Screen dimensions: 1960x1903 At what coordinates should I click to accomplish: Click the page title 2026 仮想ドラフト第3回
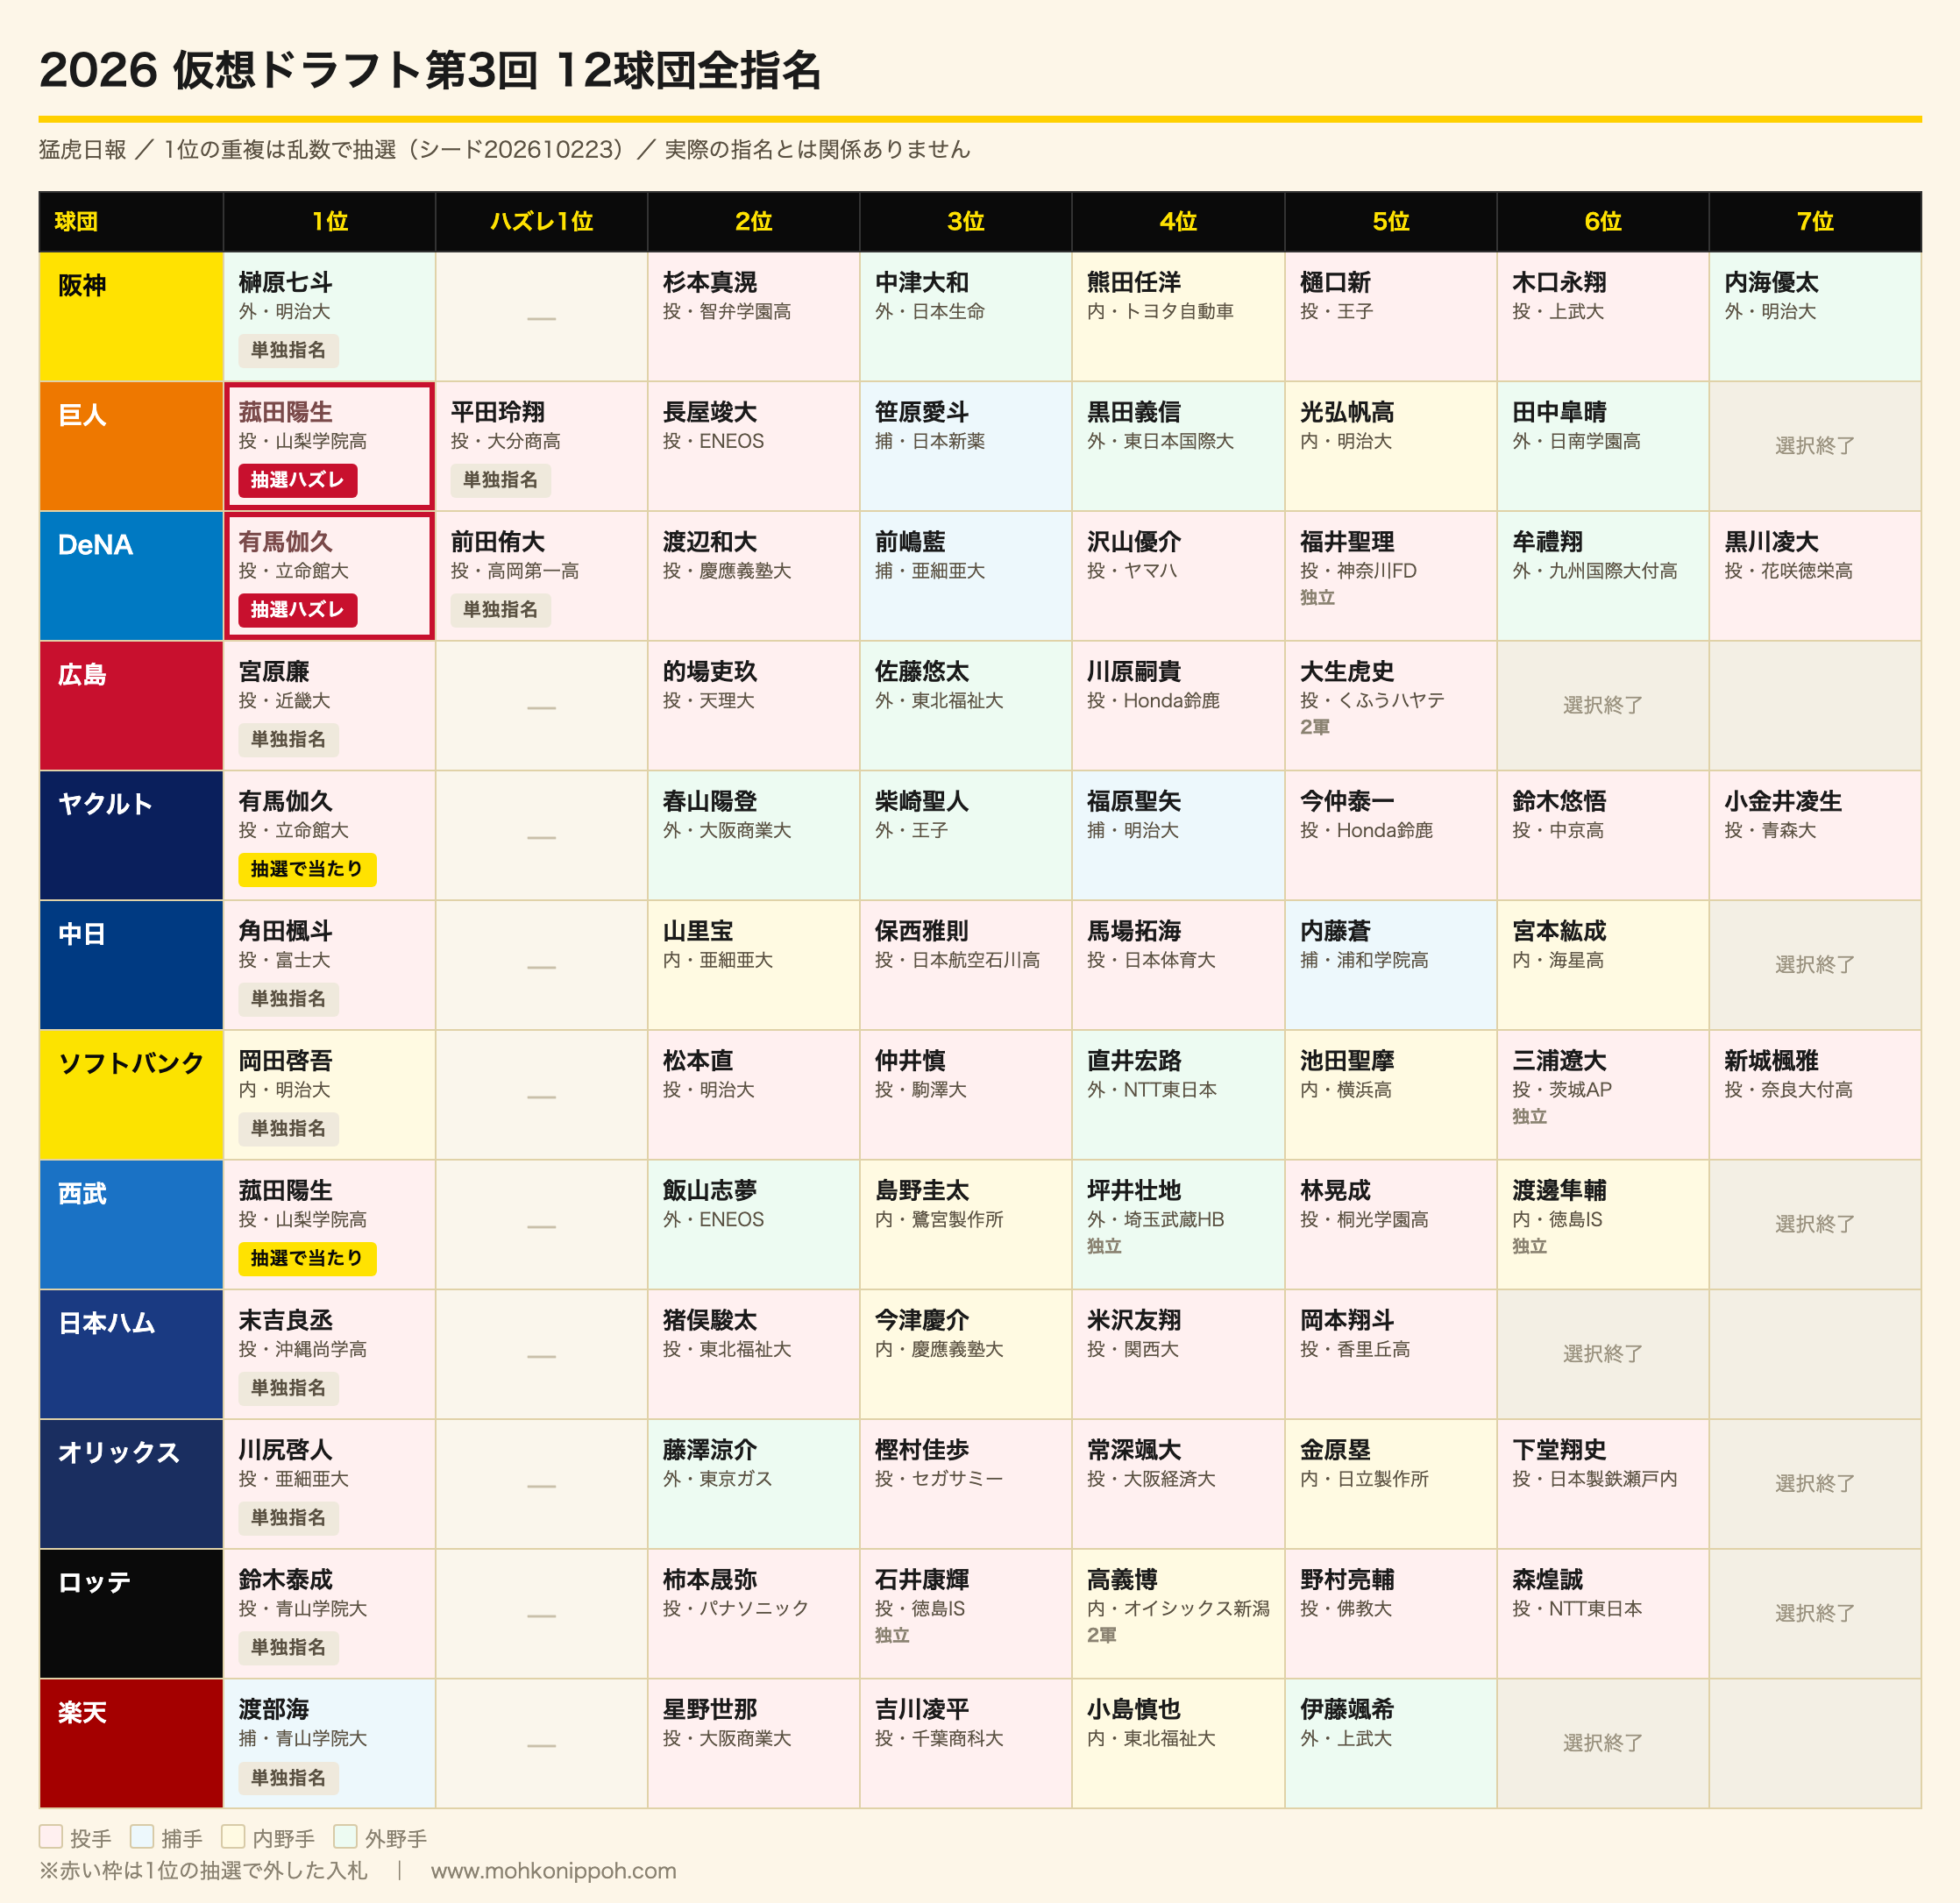pyautogui.click(x=430, y=70)
